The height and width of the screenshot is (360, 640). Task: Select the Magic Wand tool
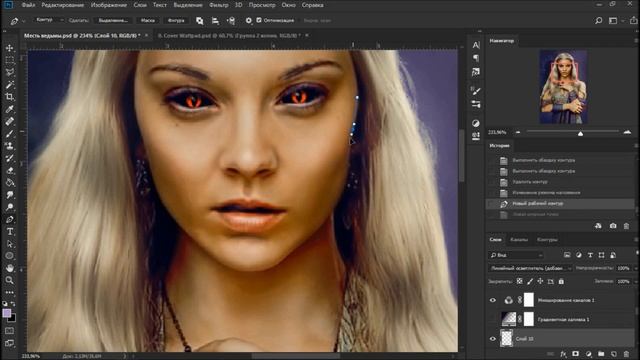9,85
